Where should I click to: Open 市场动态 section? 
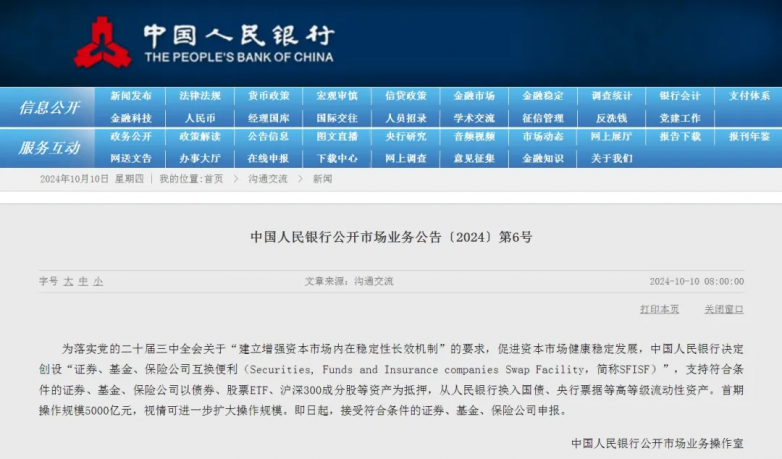point(543,137)
